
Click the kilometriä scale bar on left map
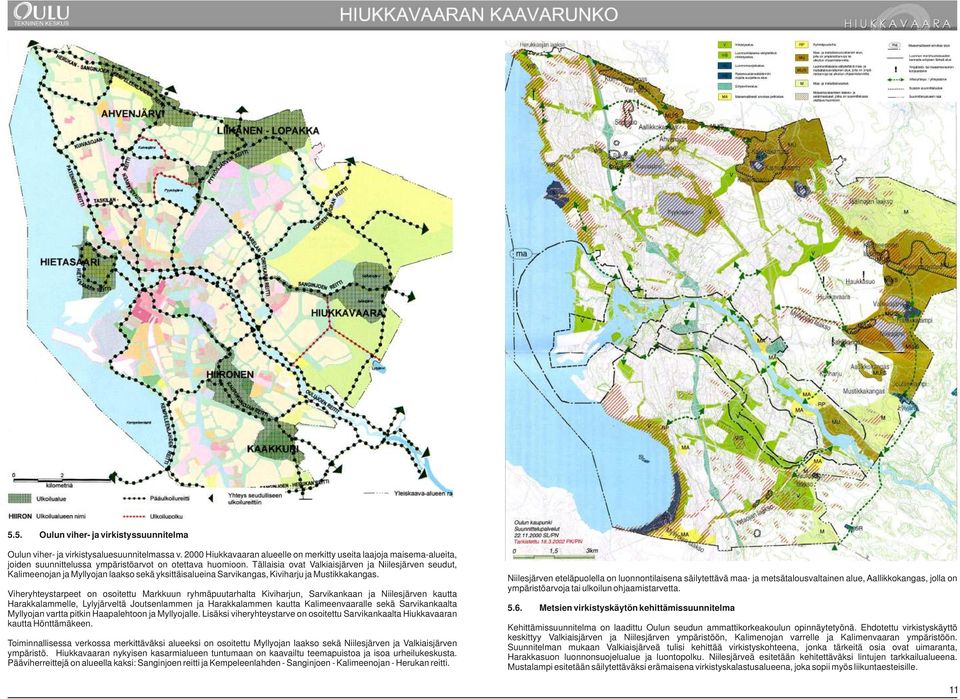62,480
